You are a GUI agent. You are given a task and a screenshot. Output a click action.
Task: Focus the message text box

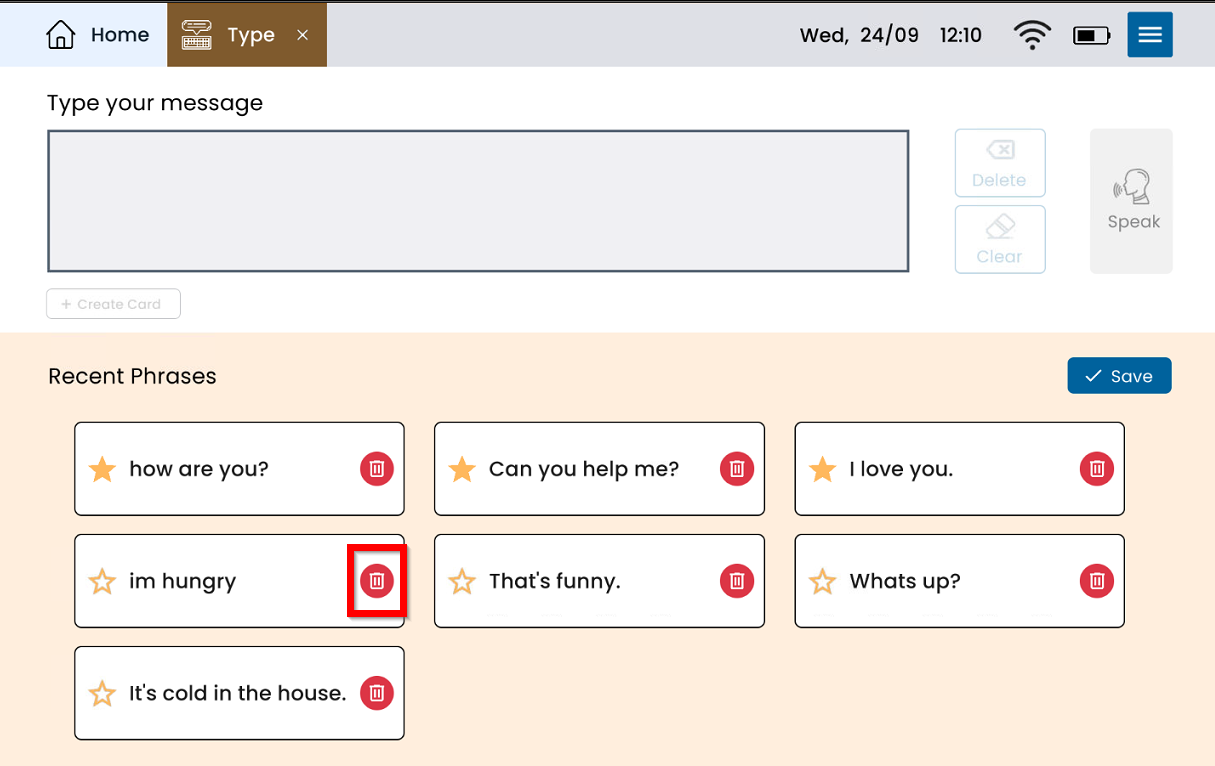pos(478,201)
